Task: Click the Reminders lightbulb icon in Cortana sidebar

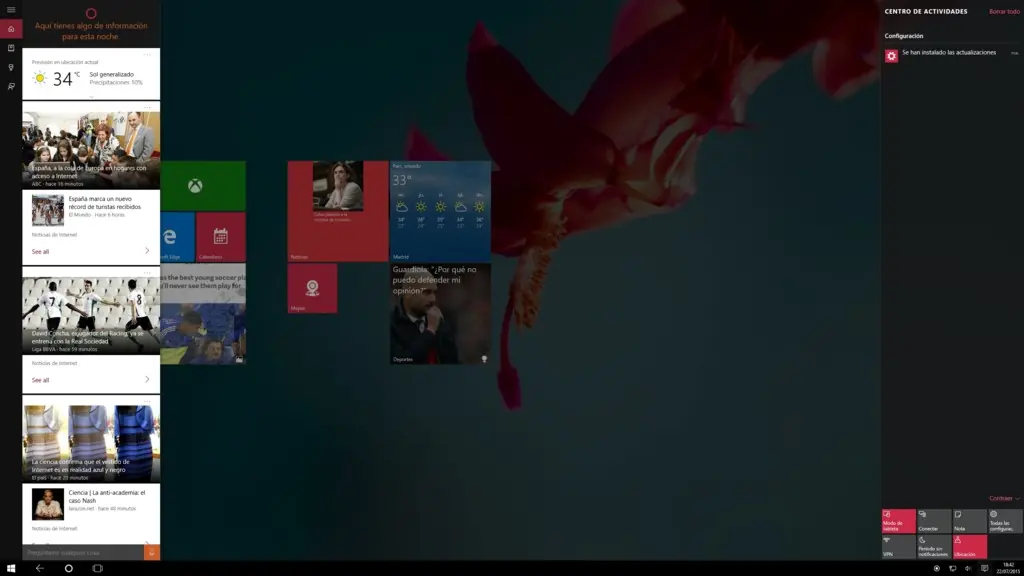Action: (x=9, y=66)
